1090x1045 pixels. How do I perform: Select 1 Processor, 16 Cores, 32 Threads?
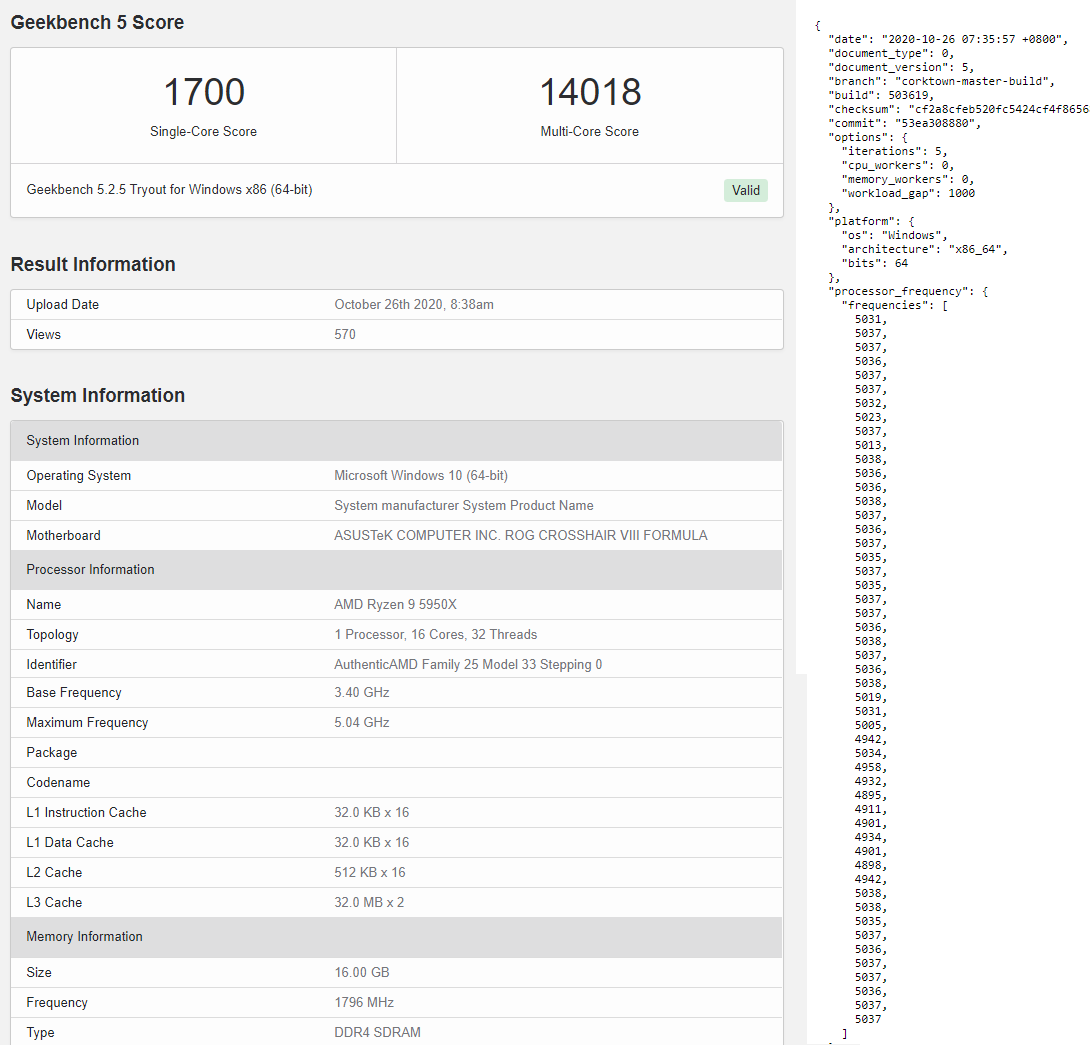click(x=436, y=634)
